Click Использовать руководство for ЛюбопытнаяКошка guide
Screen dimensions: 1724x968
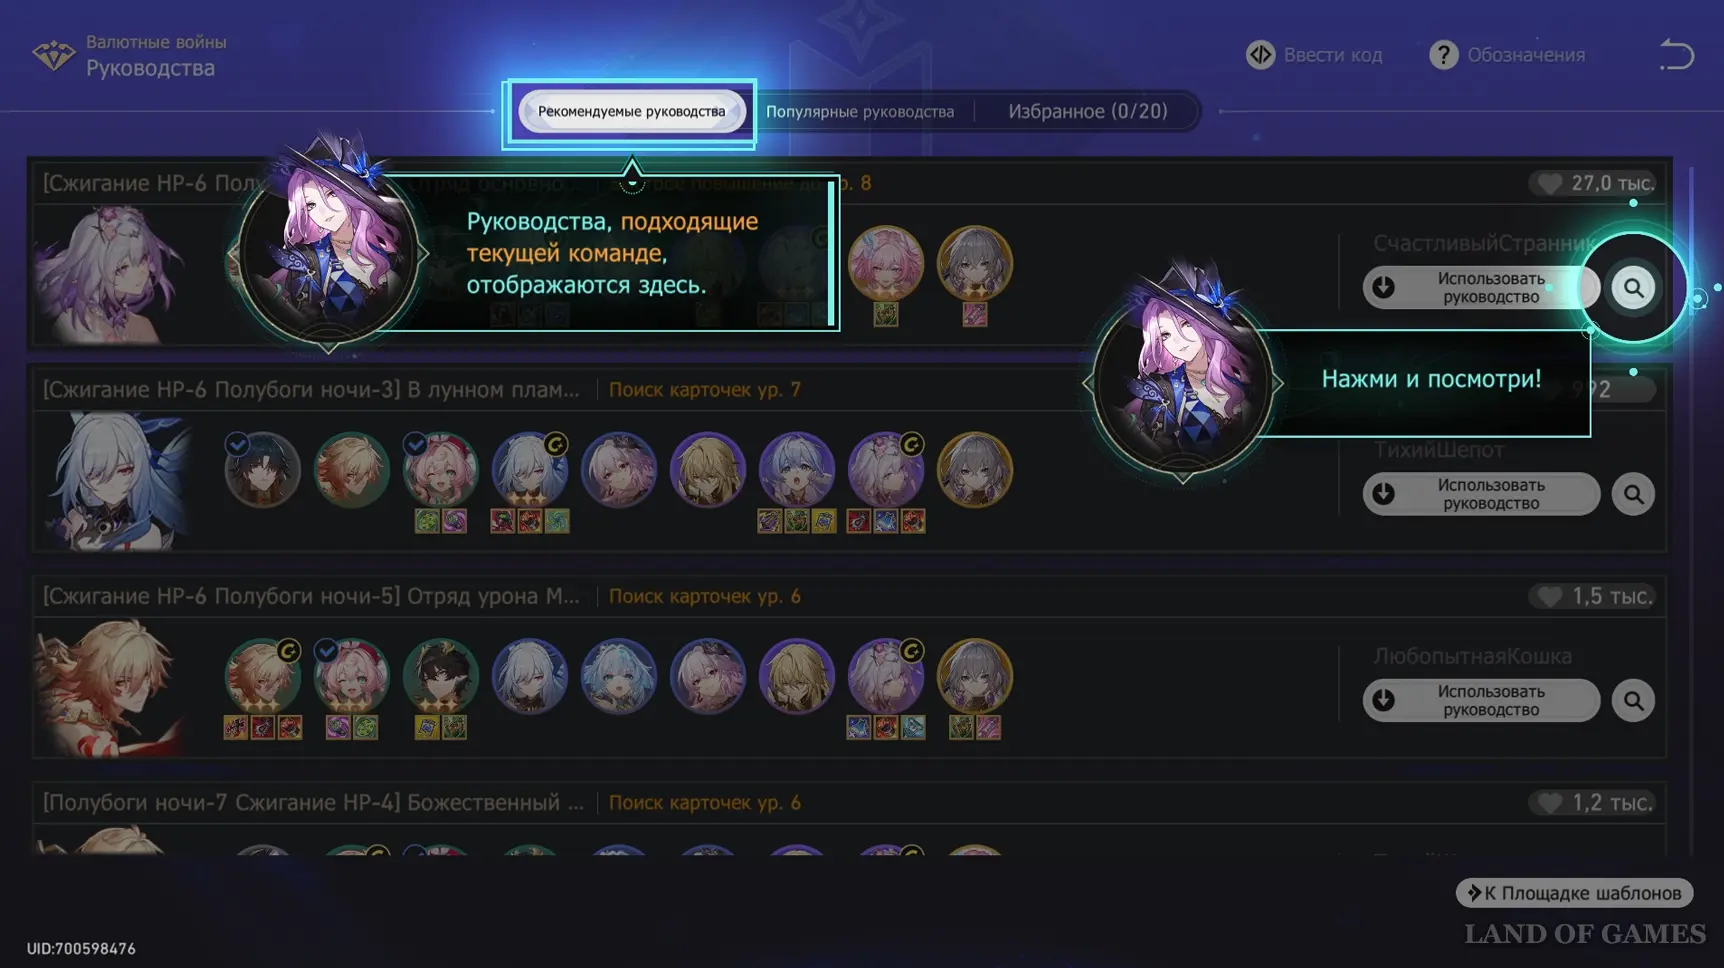(x=1481, y=701)
